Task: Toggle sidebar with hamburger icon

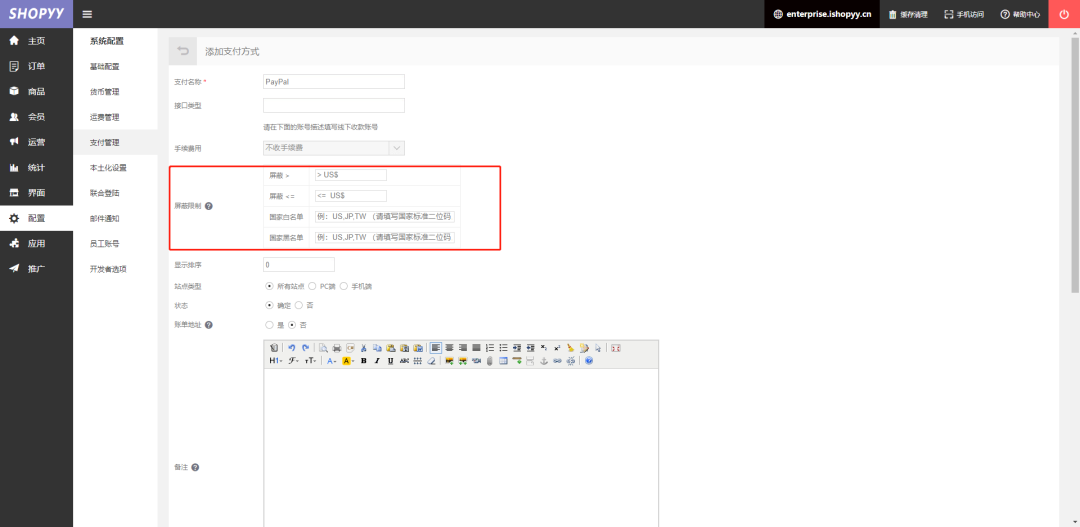Action: [87, 14]
